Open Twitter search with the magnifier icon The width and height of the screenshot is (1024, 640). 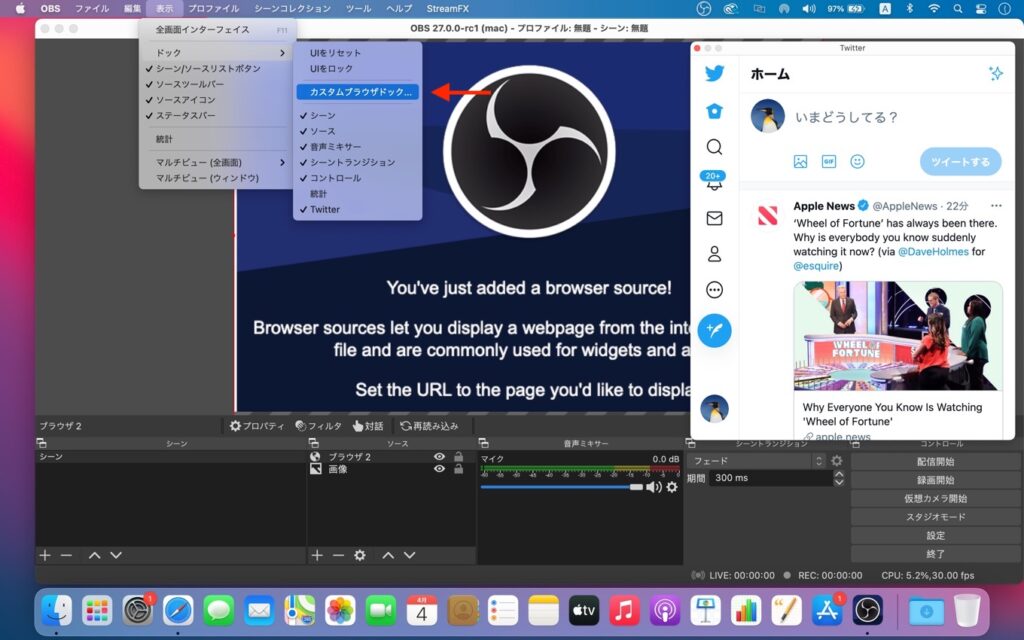point(714,145)
